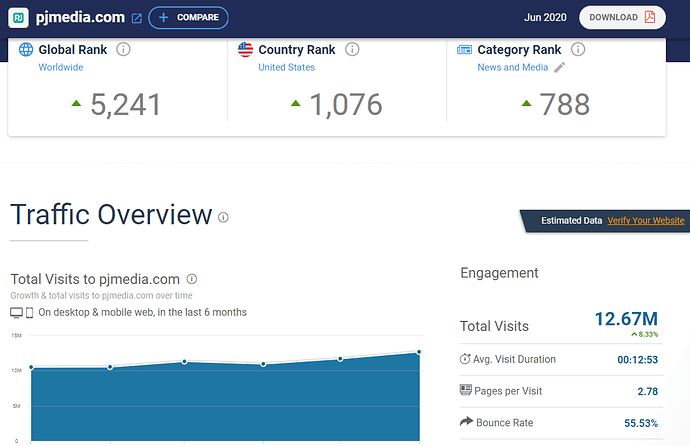The height and width of the screenshot is (446, 690).
Task: Click the Traffic Overview heading
Action: 111,215
